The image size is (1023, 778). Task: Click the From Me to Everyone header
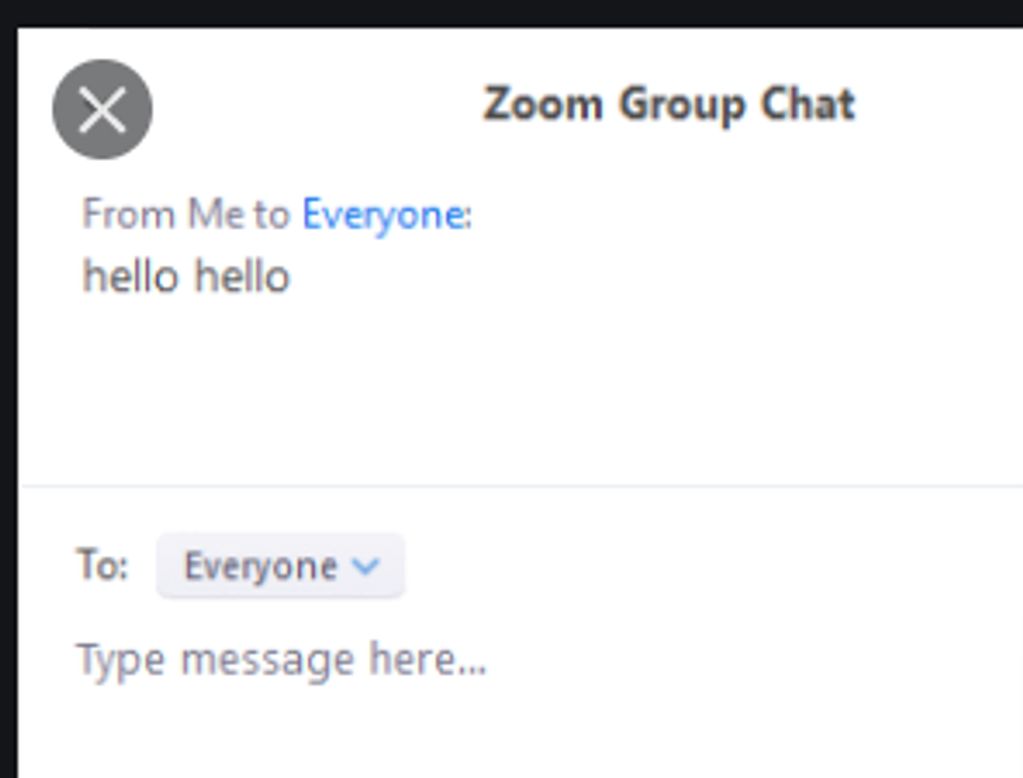coord(277,215)
